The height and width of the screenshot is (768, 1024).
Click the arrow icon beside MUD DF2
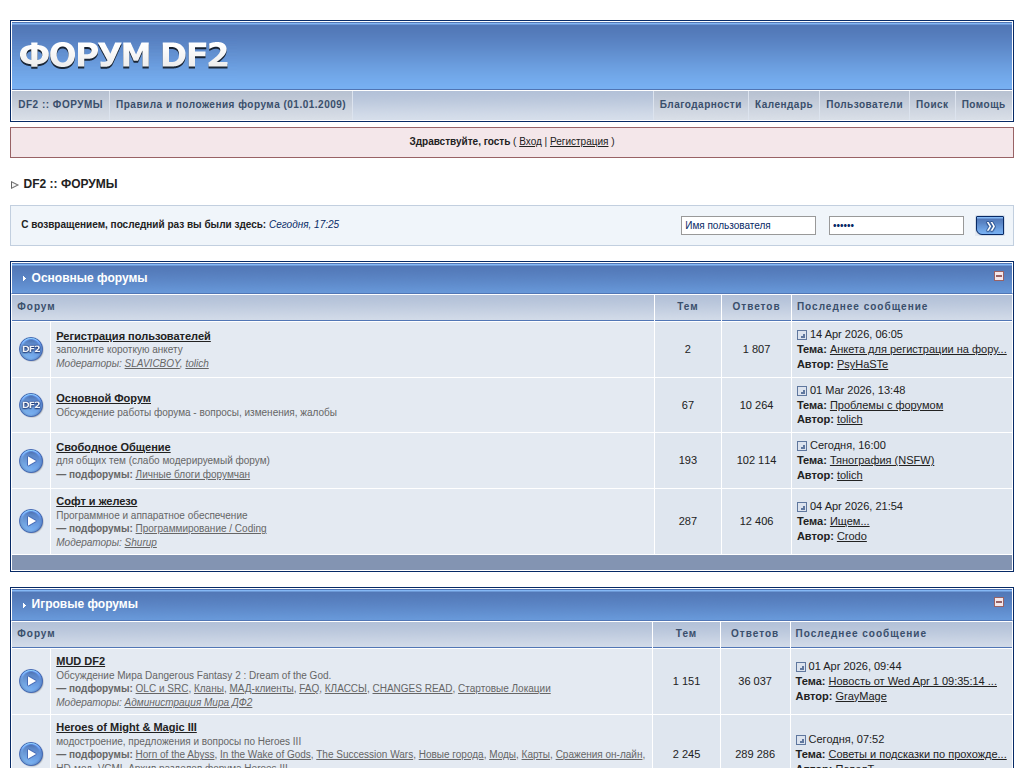pyautogui.click(x=31, y=681)
